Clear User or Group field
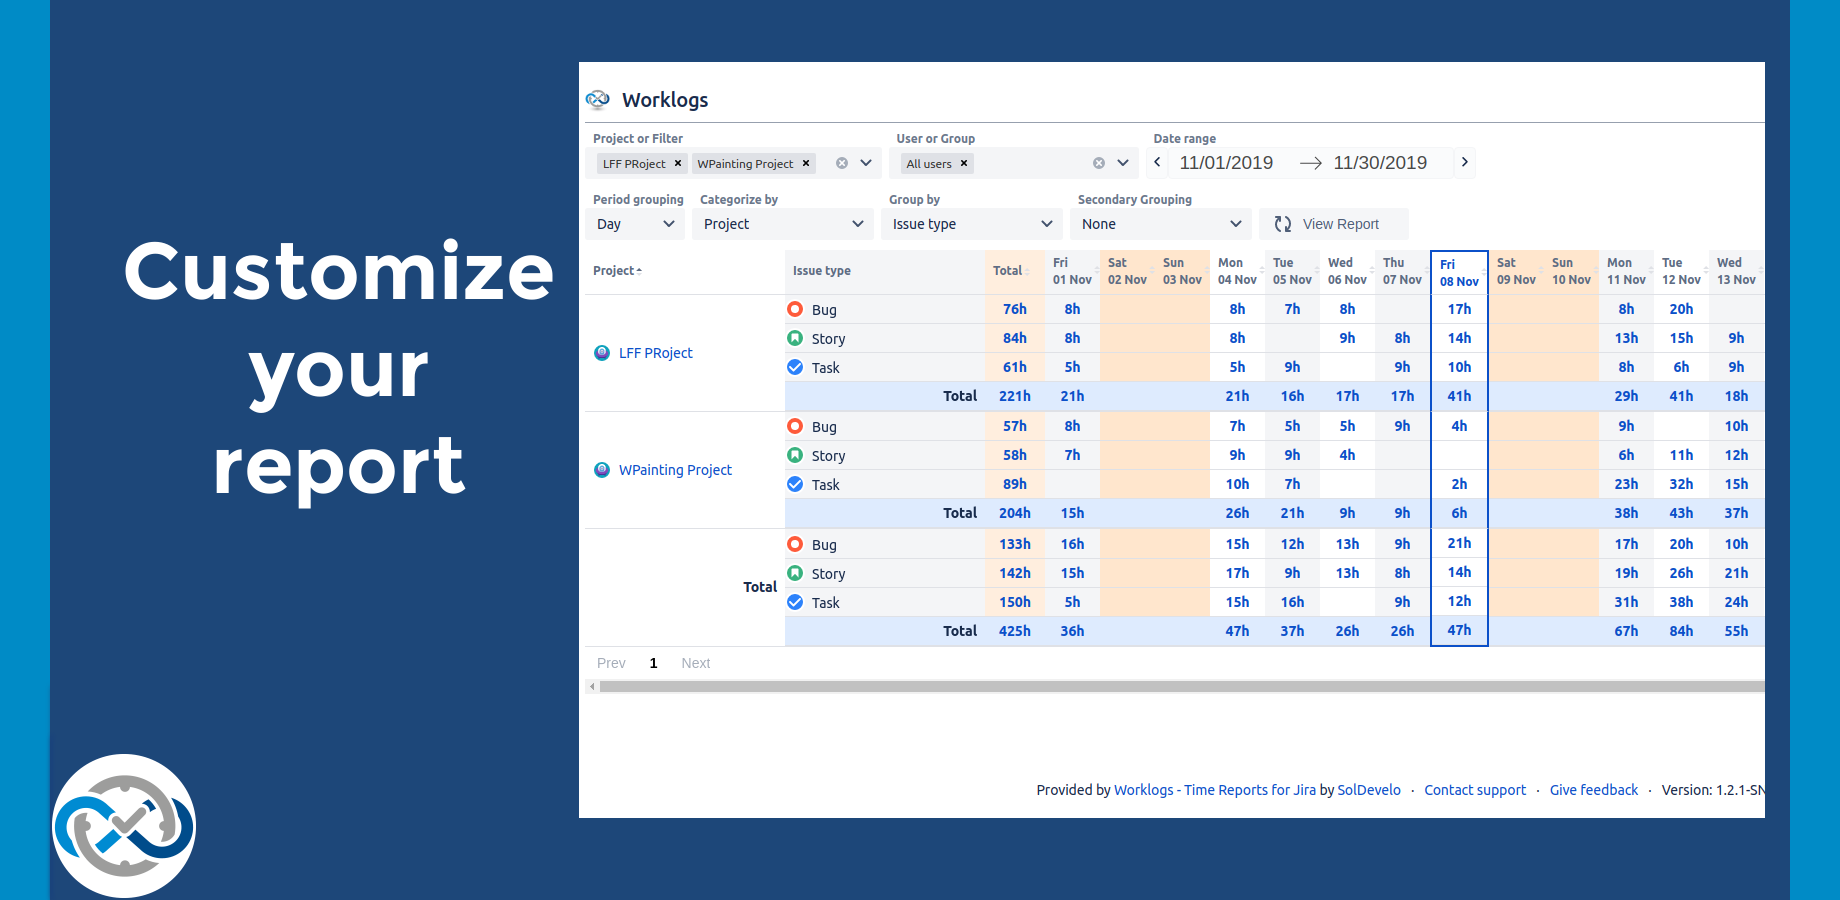This screenshot has height=900, width=1840. 1099,163
